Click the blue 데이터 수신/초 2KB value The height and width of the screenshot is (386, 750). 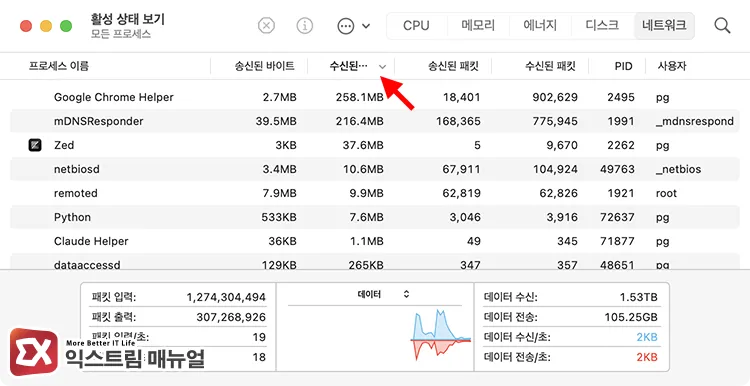(647, 337)
